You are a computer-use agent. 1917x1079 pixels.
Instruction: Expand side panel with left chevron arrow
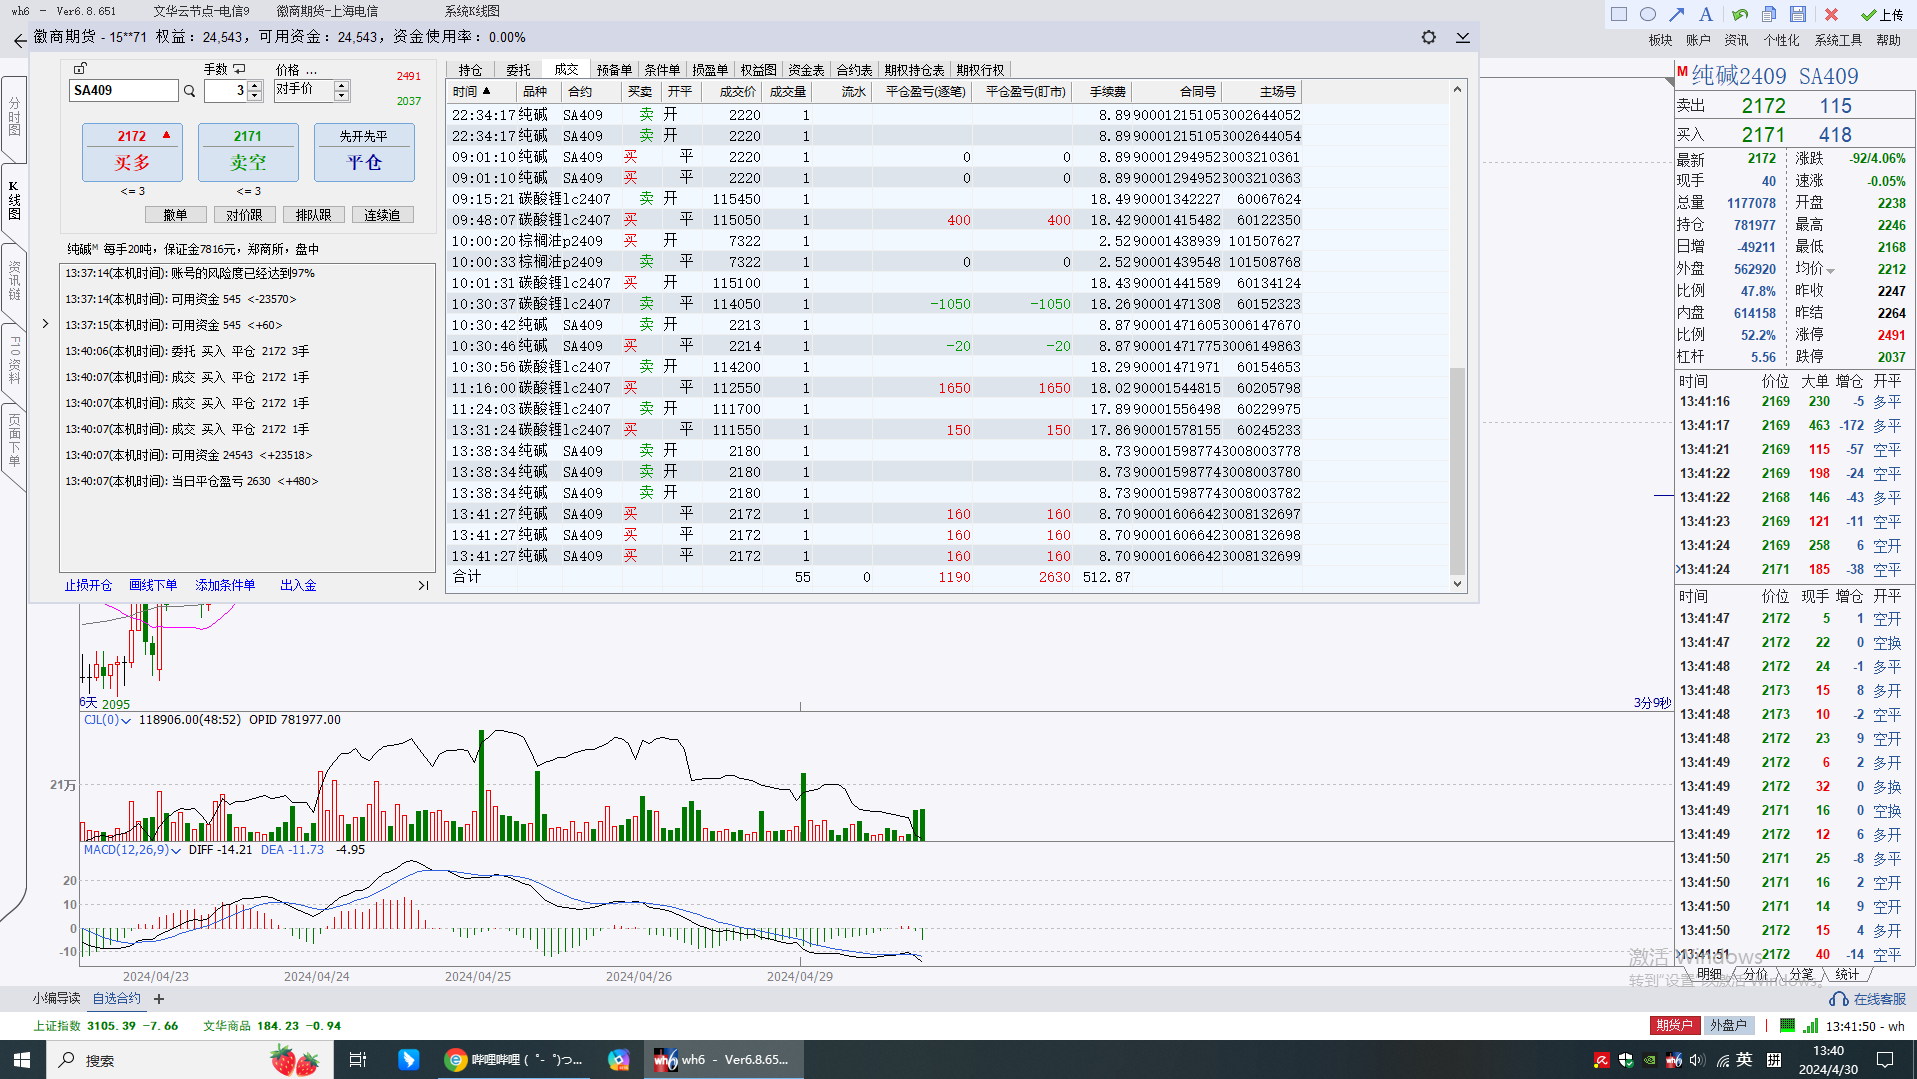[x=45, y=324]
